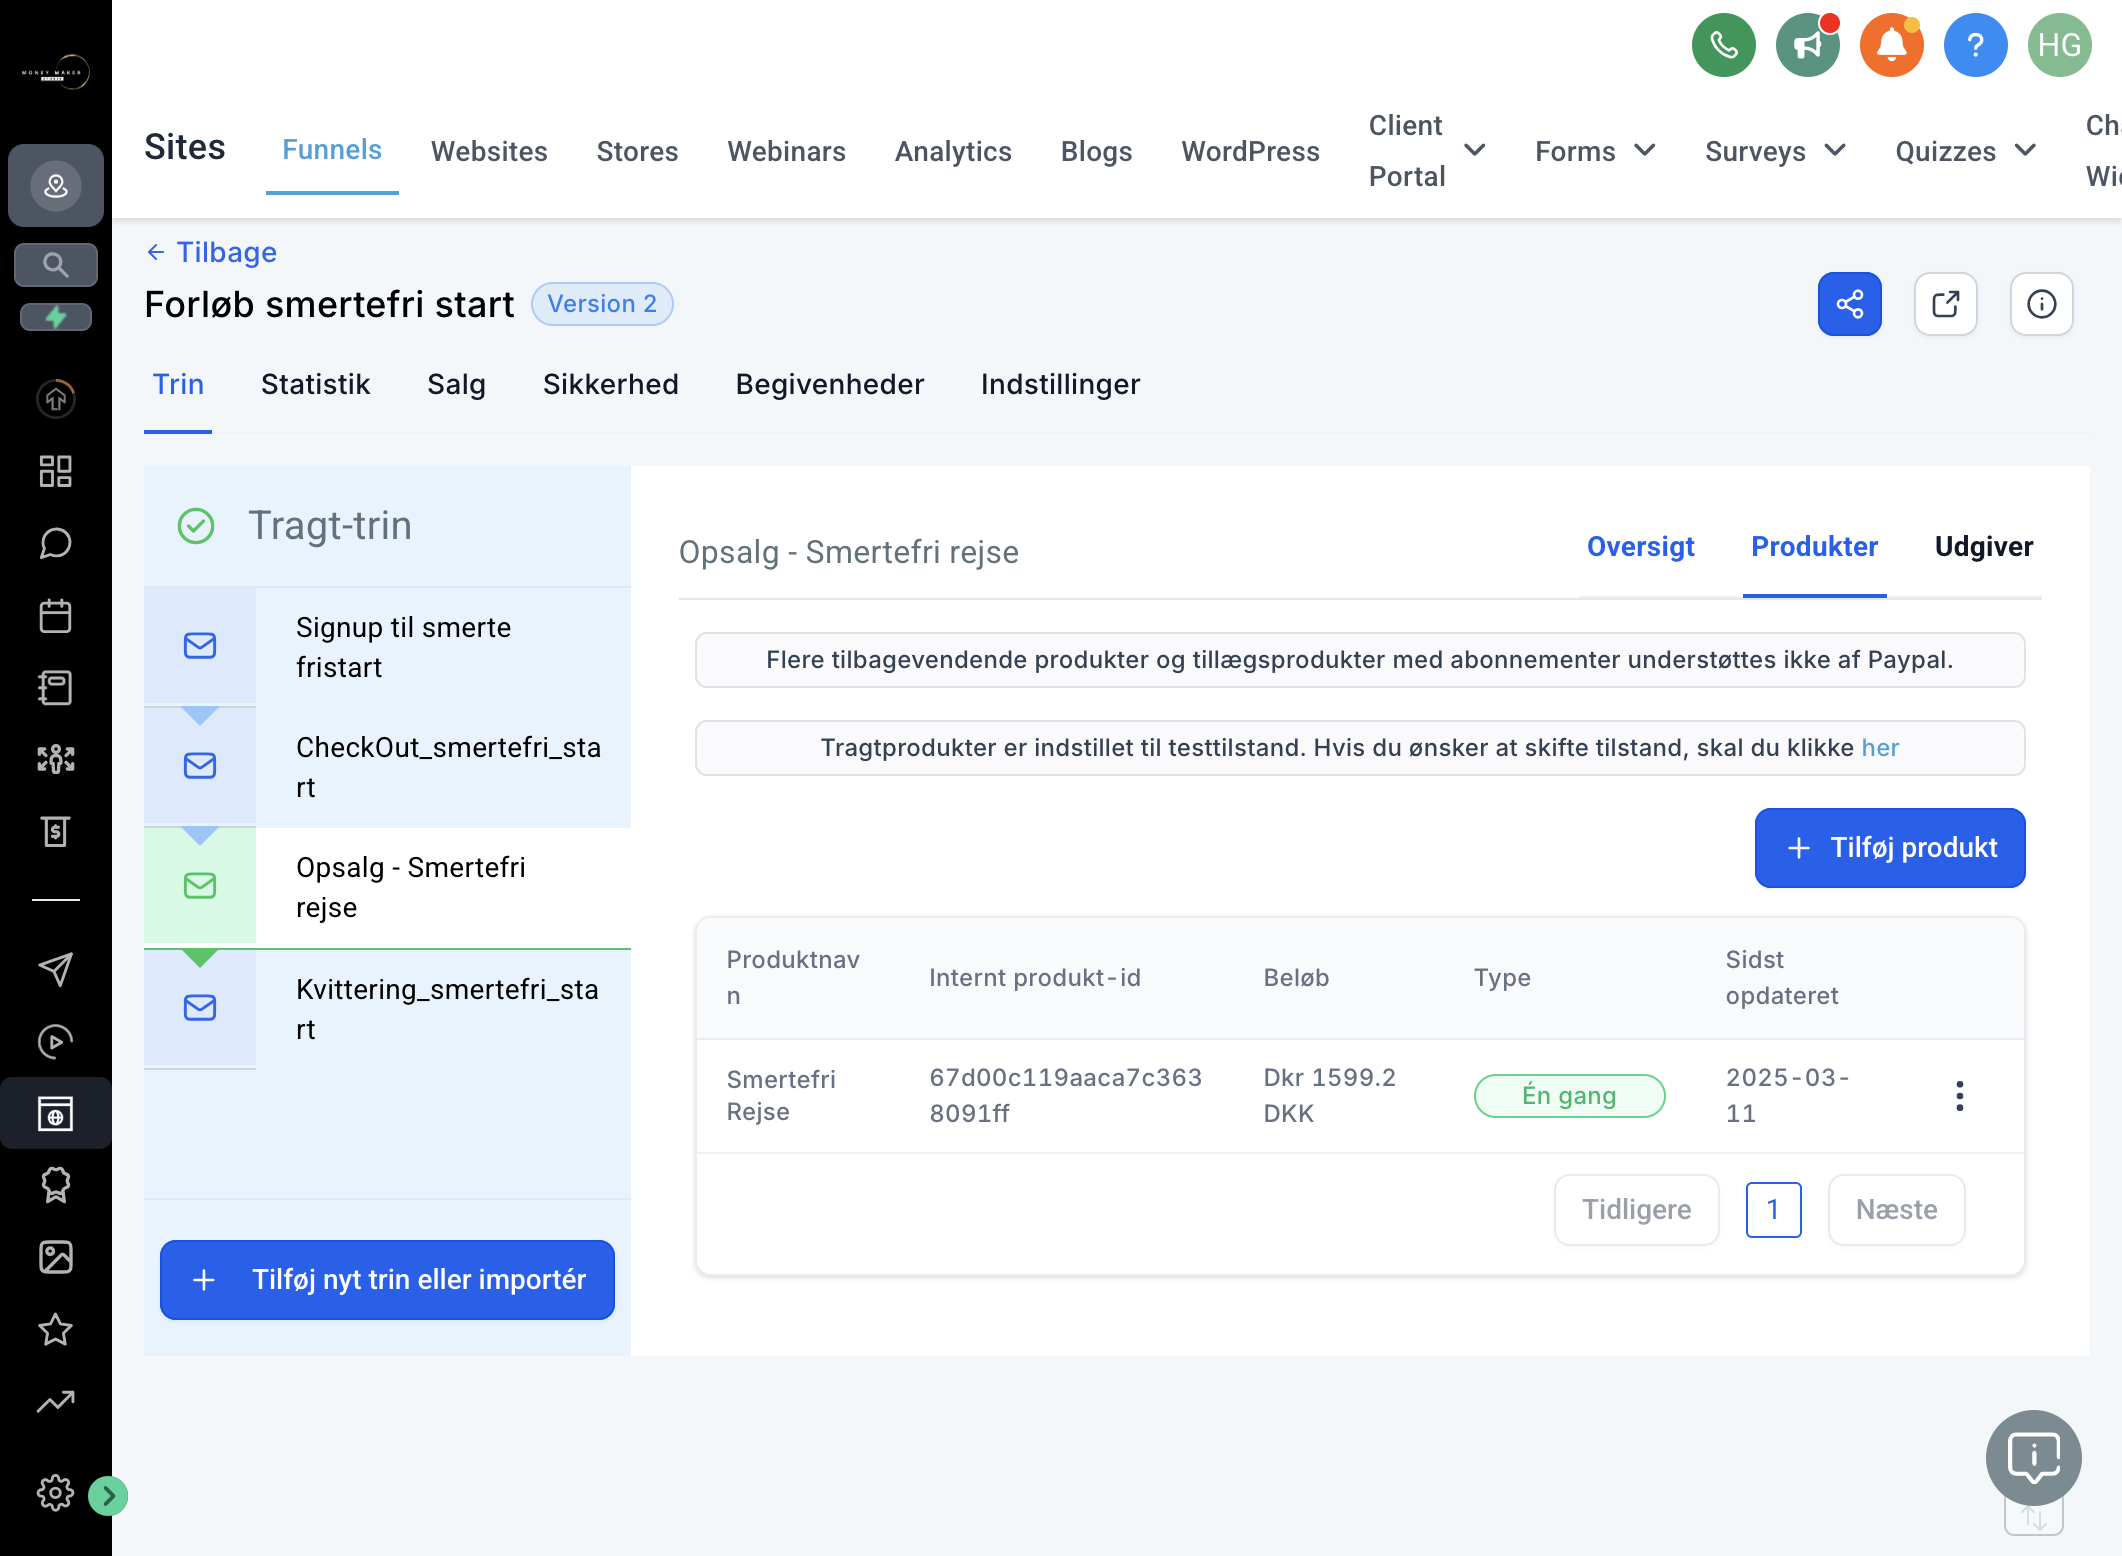Open the settings gear in sidebar
This screenshot has width=2122, height=1556.
[x=56, y=1493]
